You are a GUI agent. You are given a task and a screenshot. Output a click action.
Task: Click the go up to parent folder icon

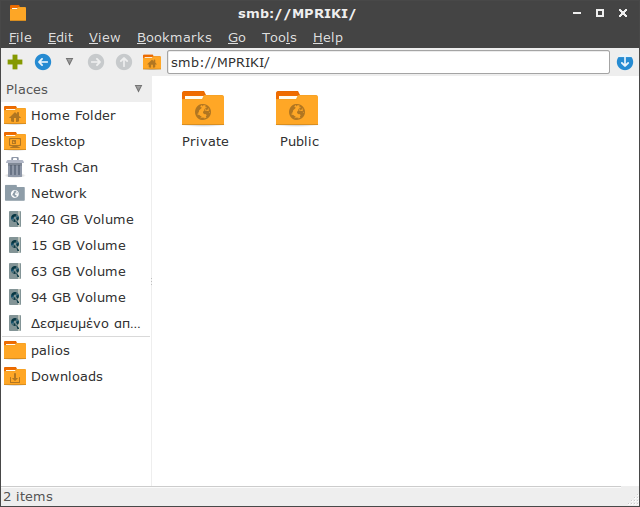click(124, 62)
